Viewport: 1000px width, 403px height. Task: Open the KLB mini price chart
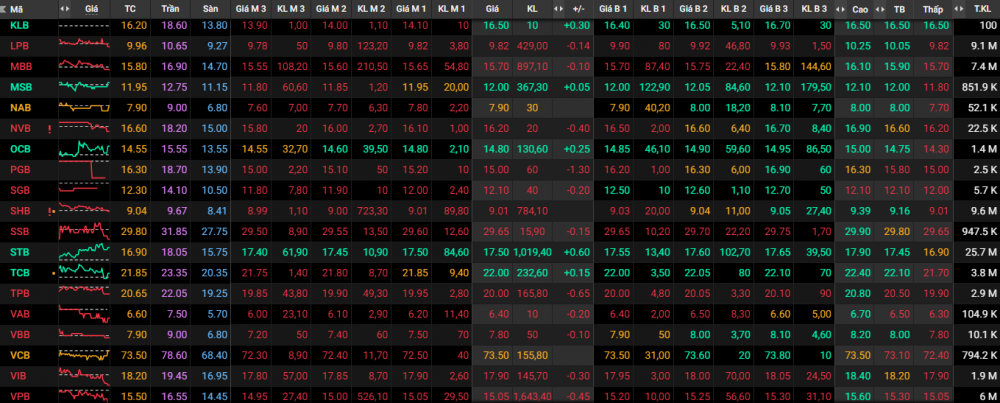pos(84,26)
